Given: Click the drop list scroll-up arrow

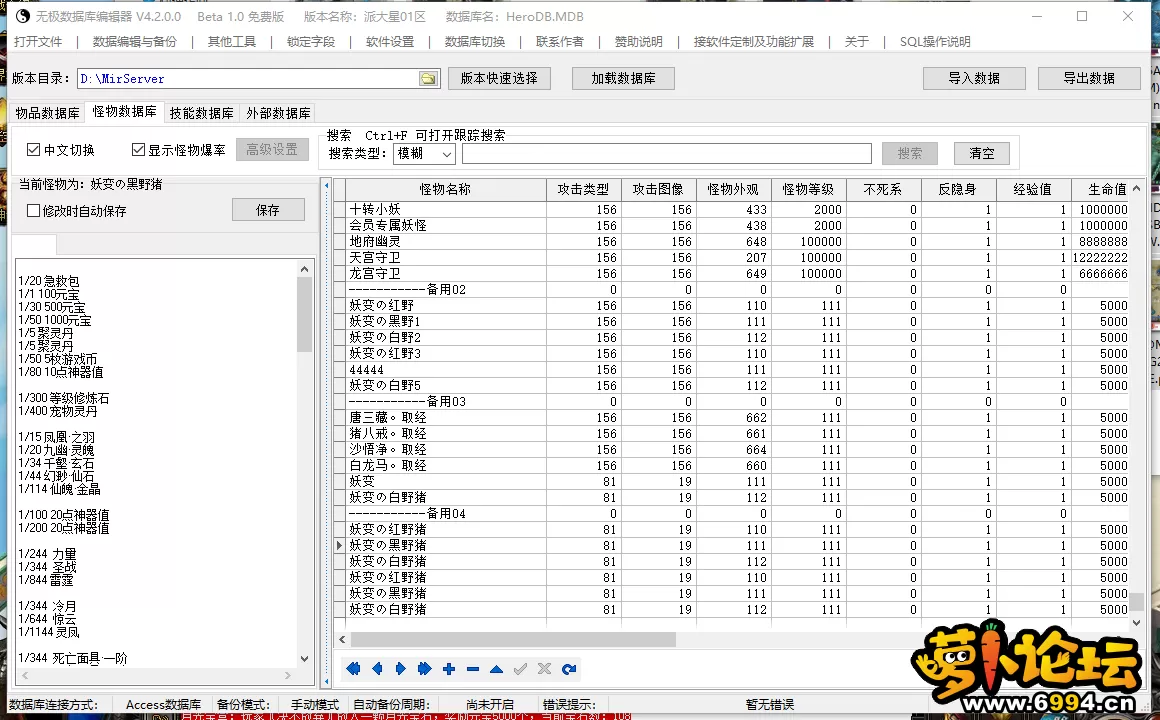Looking at the screenshot, I should click(304, 269).
